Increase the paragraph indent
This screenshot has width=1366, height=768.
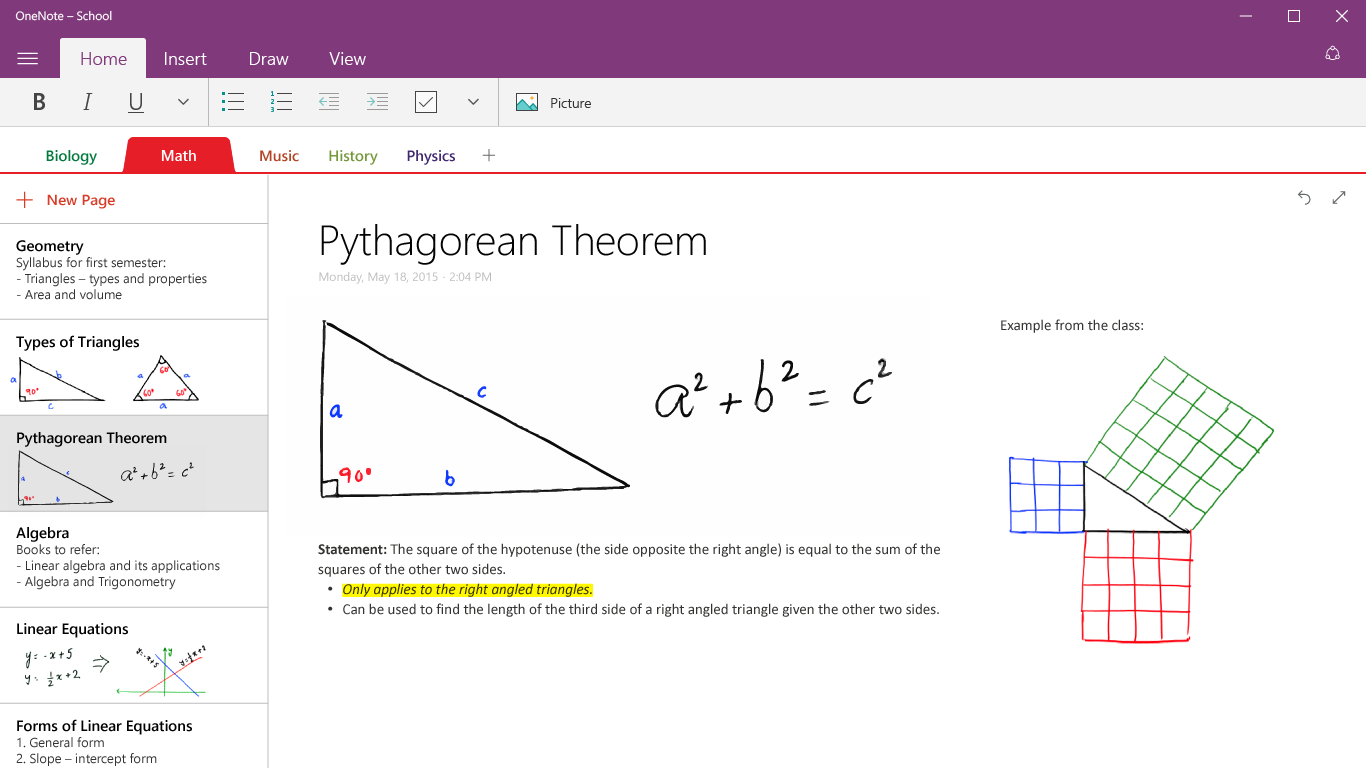pyautogui.click(x=377, y=101)
